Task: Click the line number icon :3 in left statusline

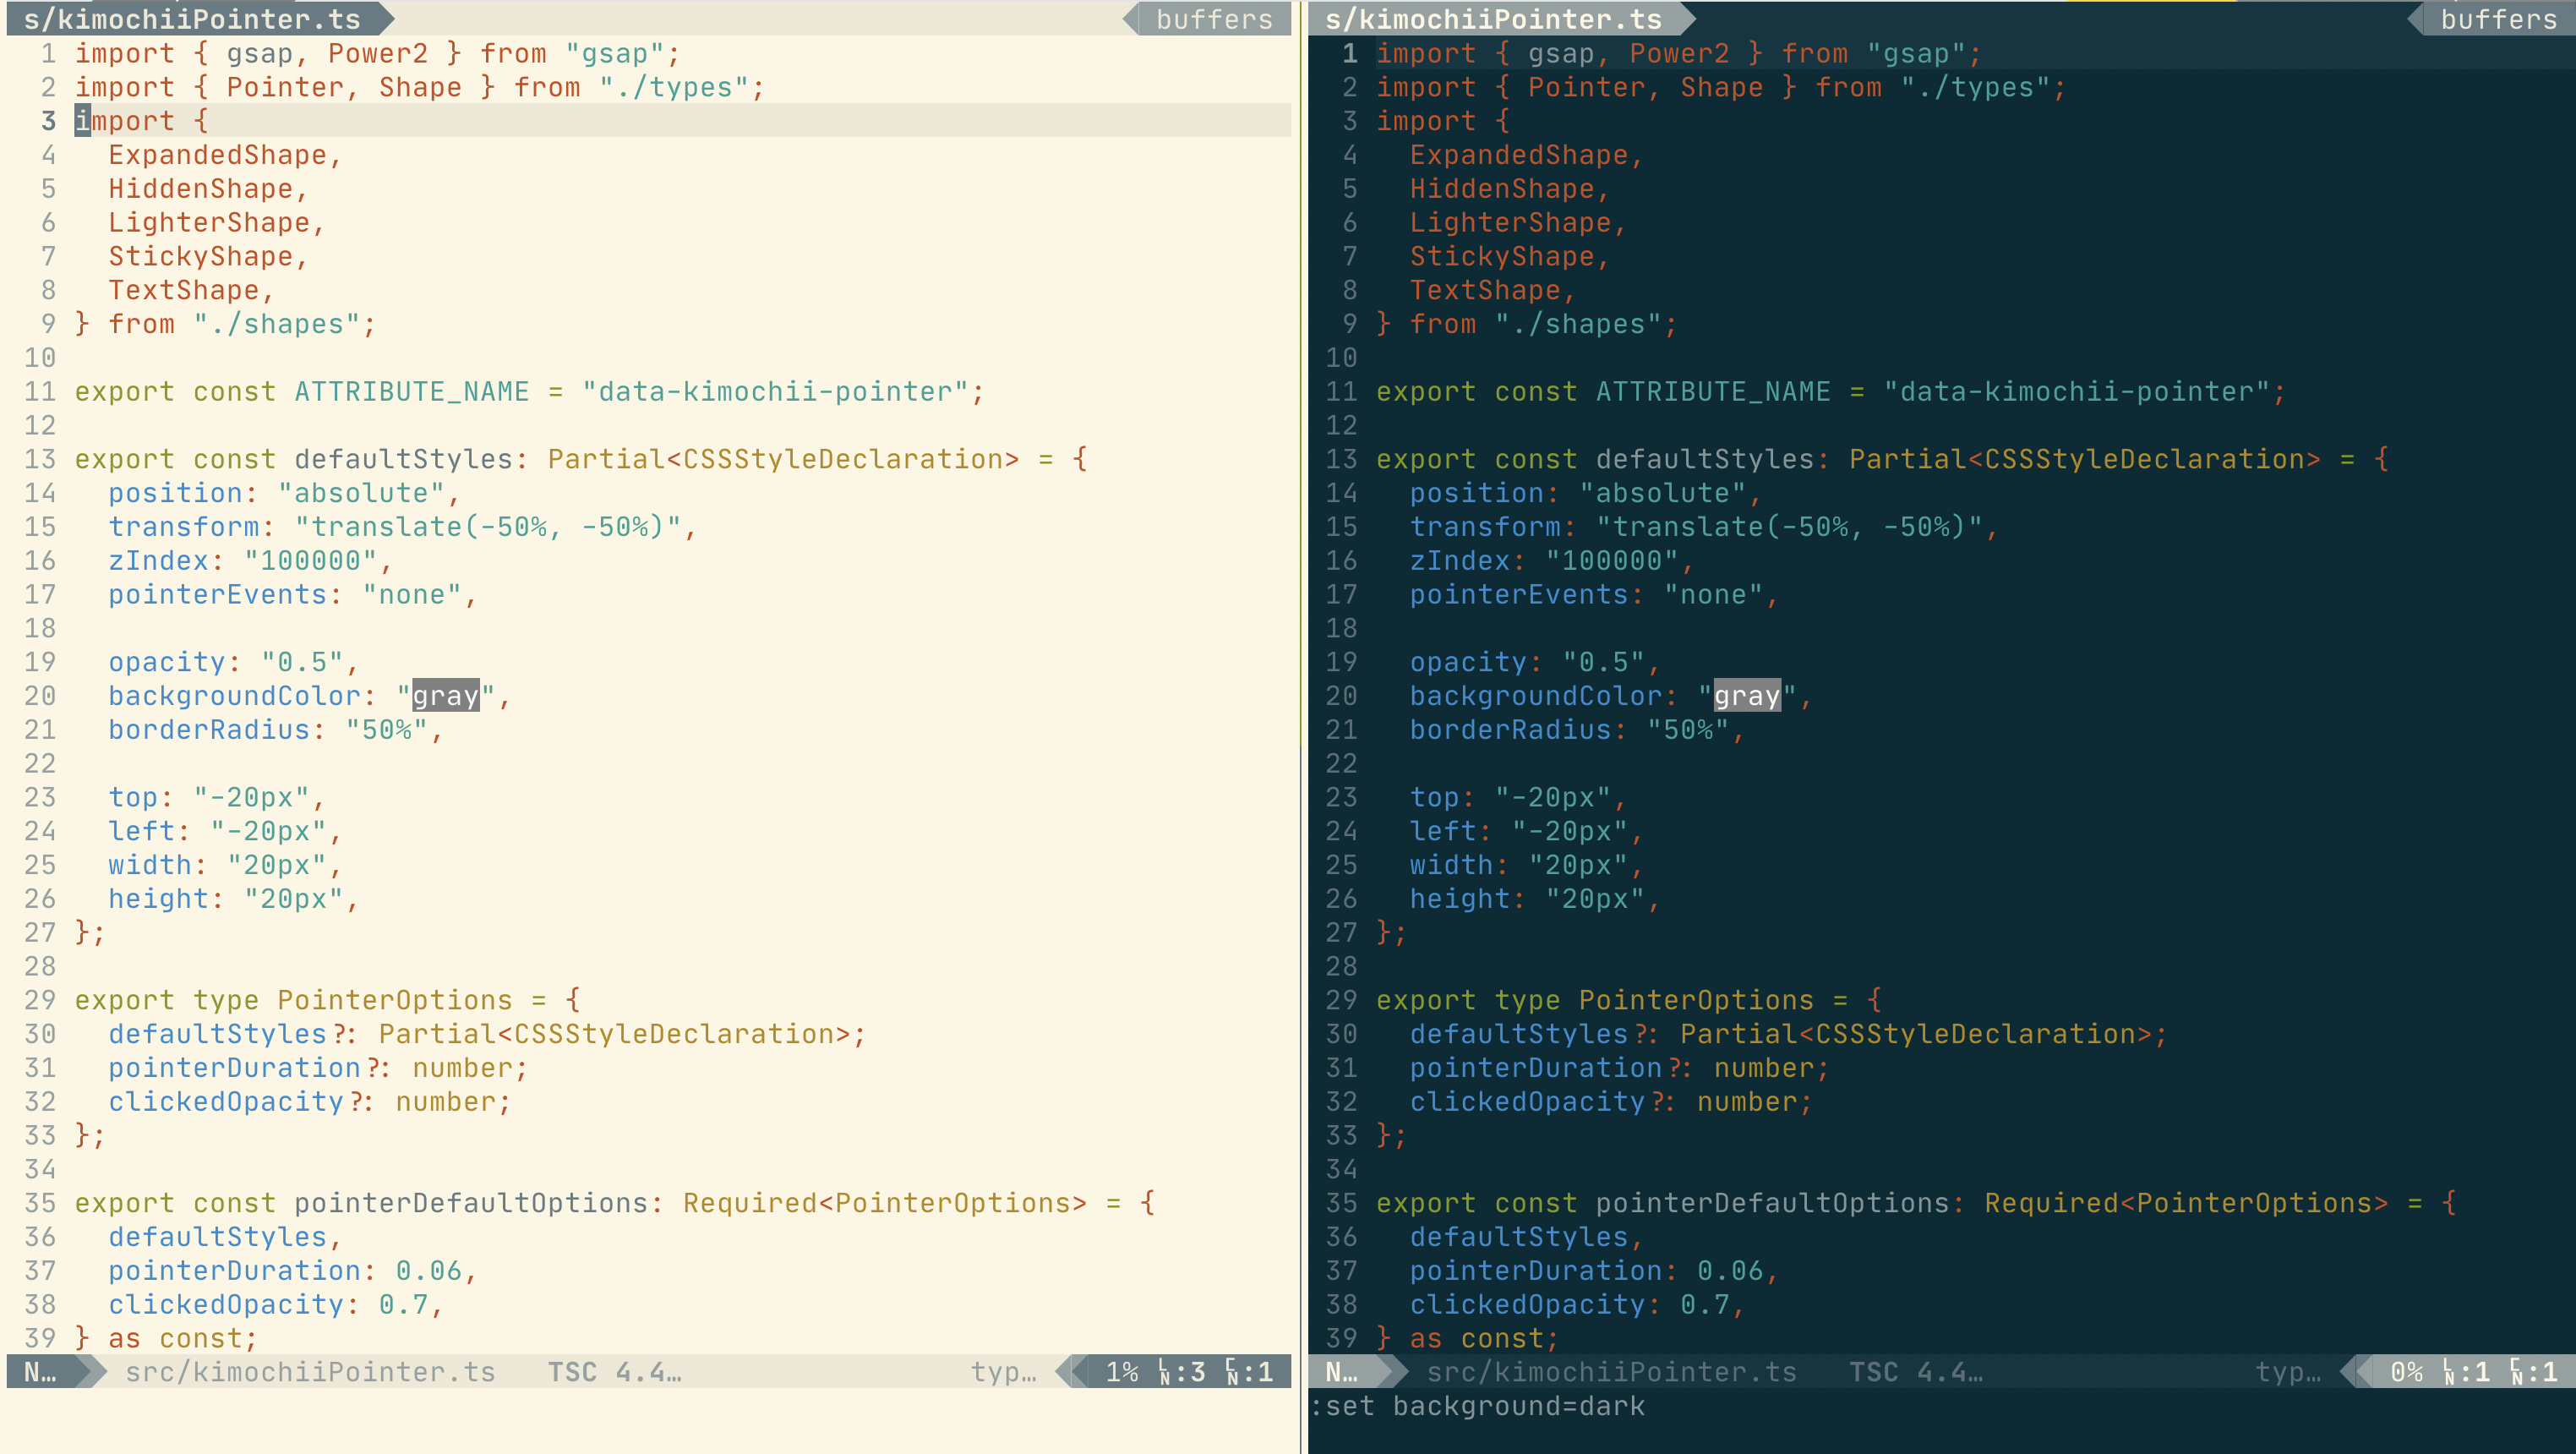Action: pyautogui.click(x=1182, y=1372)
